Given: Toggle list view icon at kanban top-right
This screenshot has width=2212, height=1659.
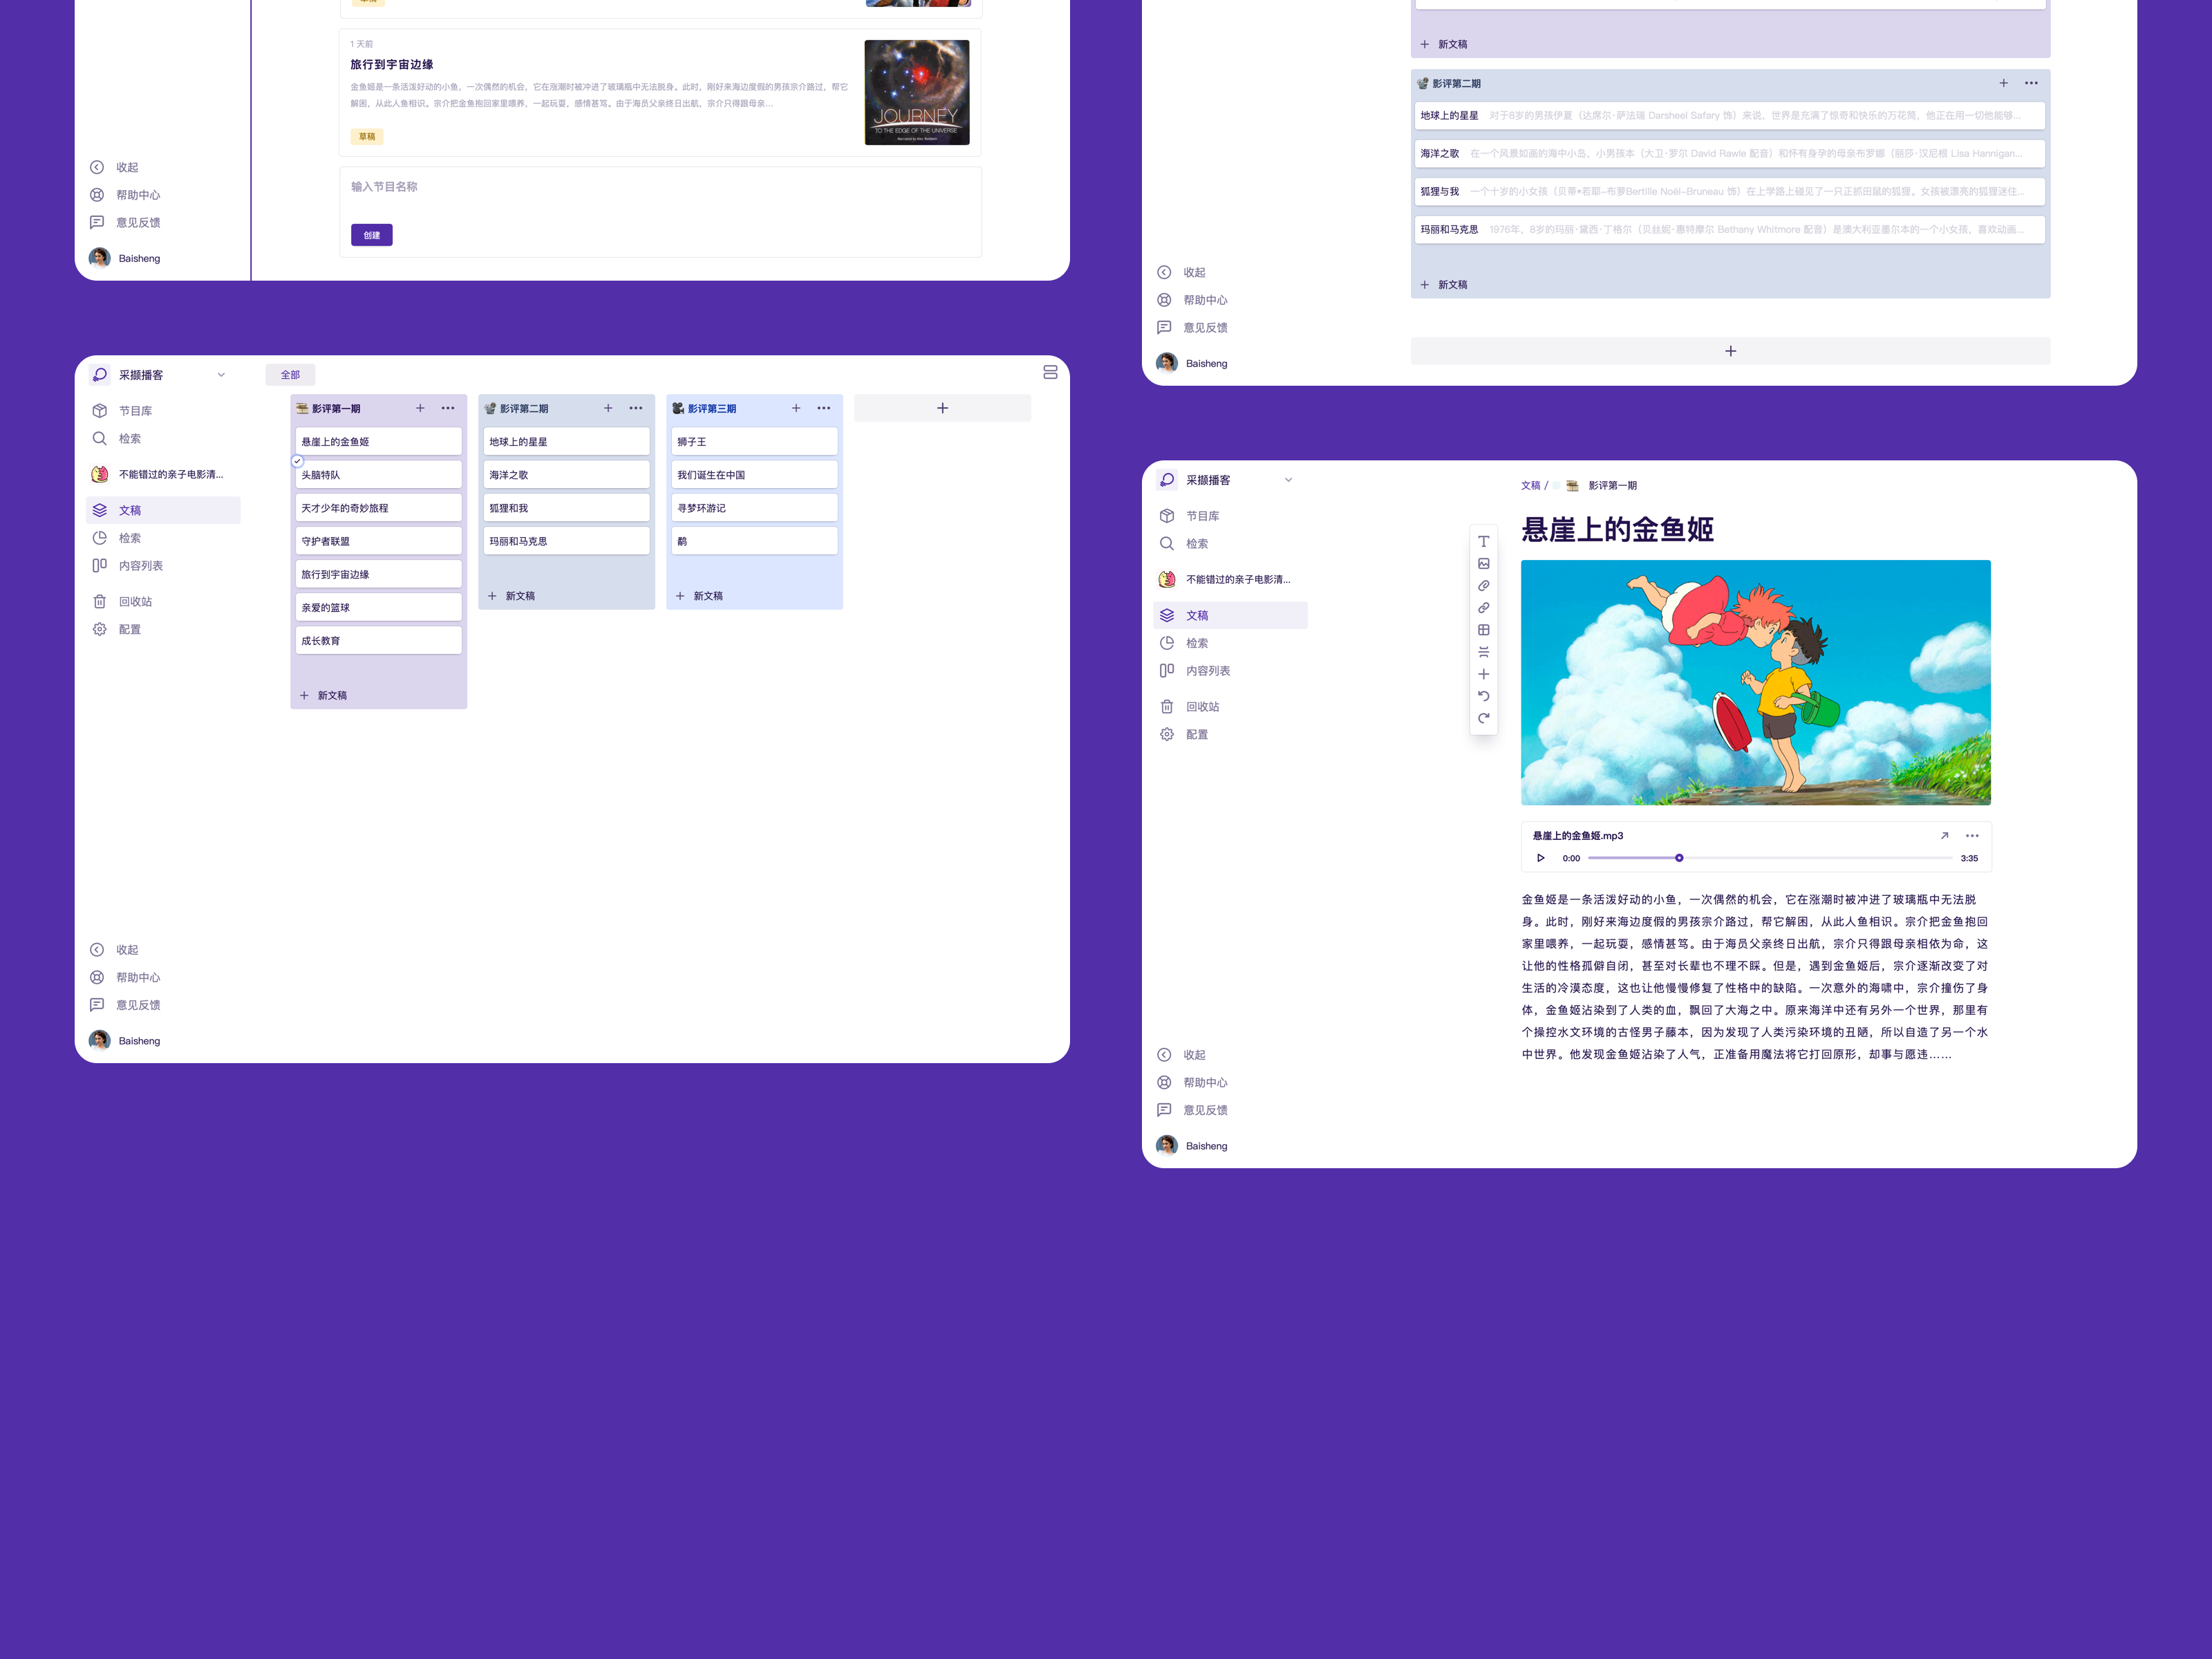Looking at the screenshot, I should (1050, 372).
